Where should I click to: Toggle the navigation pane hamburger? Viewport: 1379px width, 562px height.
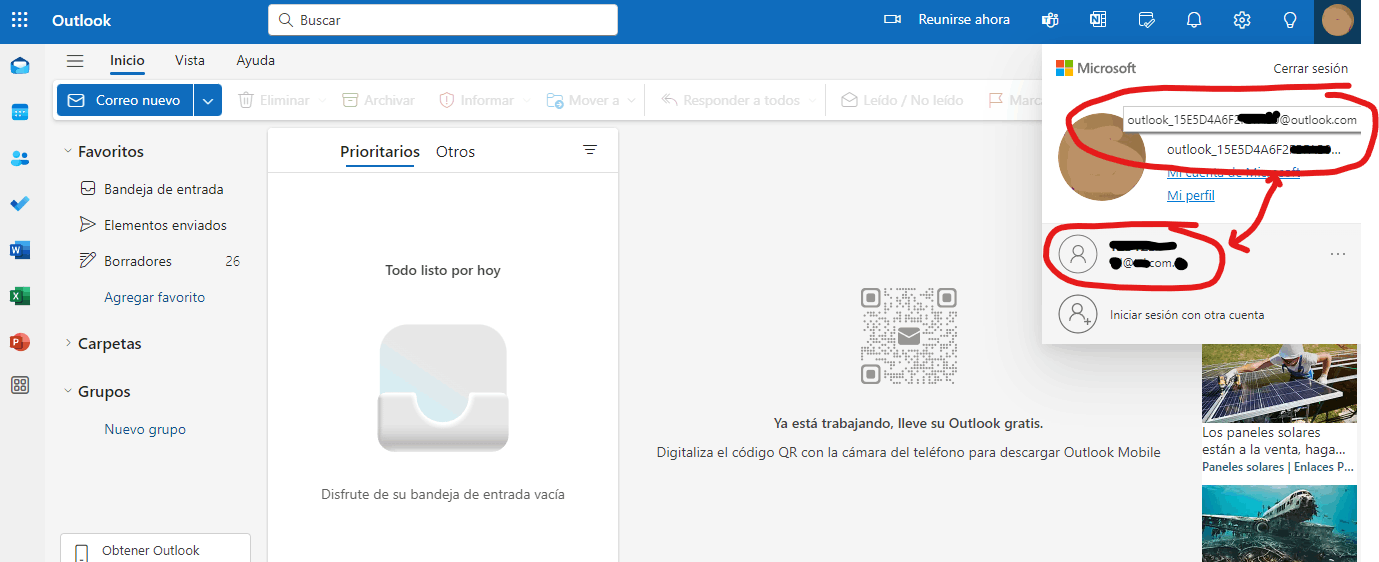74,61
